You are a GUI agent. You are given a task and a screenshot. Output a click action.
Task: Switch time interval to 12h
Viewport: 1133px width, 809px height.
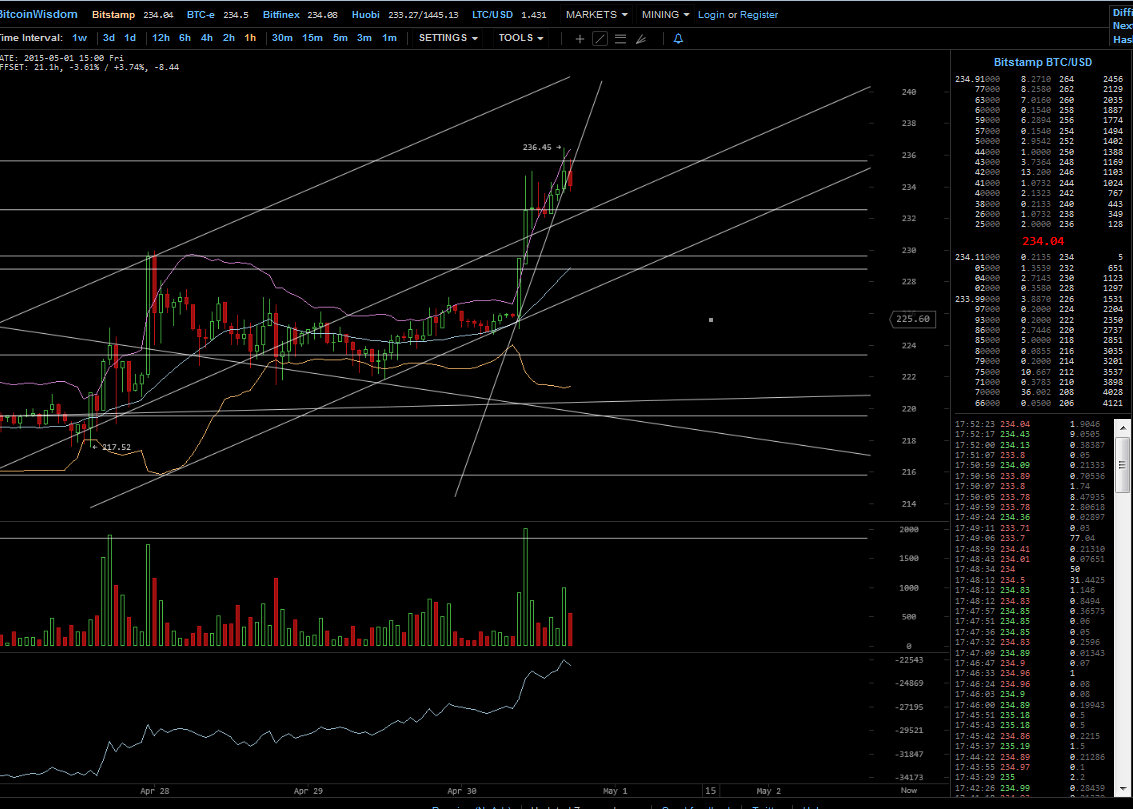(160, 38)
